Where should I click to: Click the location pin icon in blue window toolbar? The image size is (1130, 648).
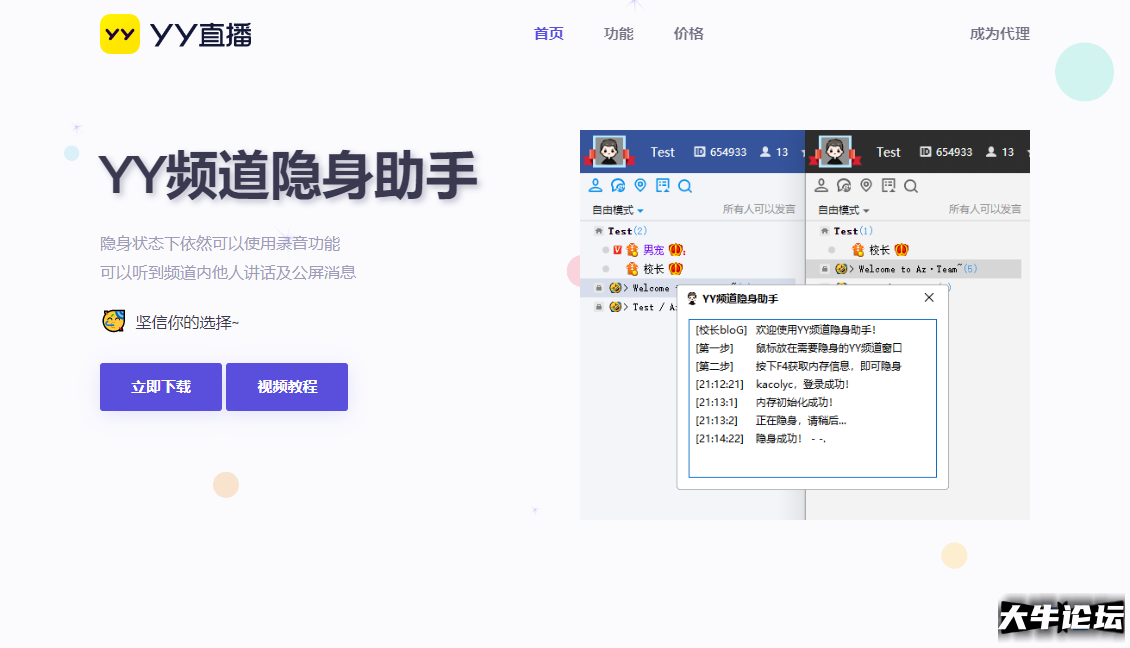coord(640,185)
